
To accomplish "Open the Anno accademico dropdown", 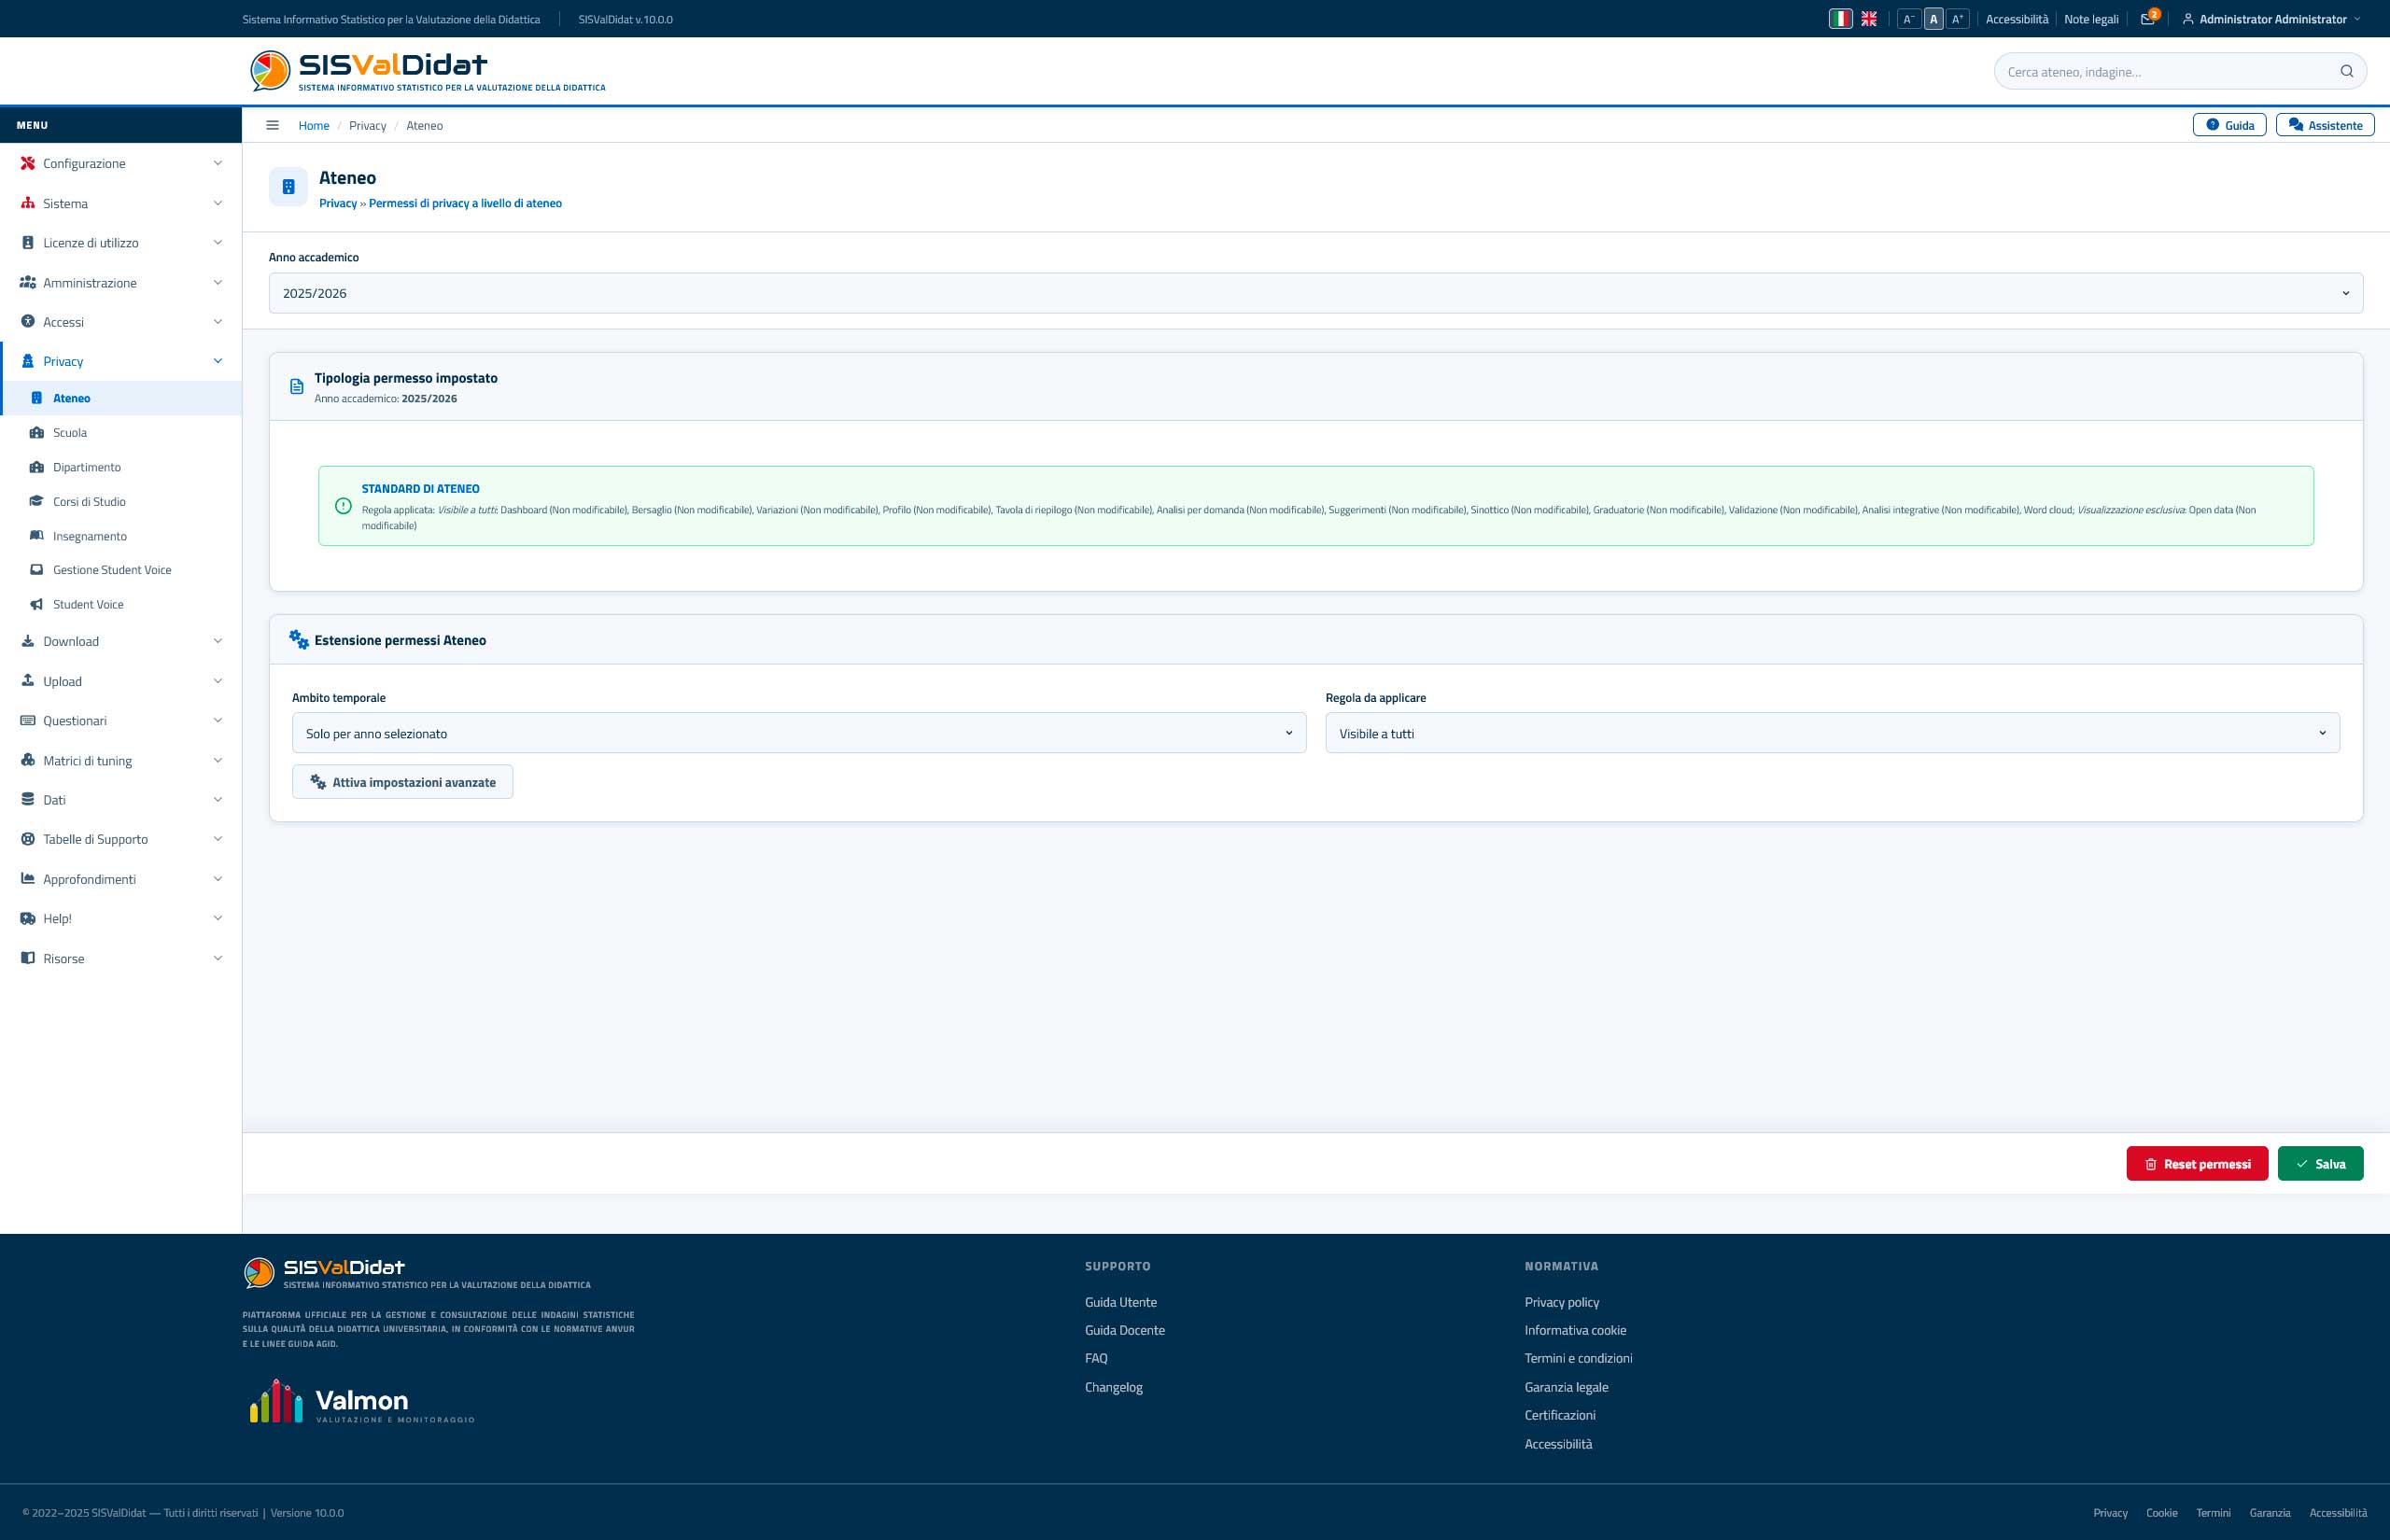I will [x=1316, y=293].
